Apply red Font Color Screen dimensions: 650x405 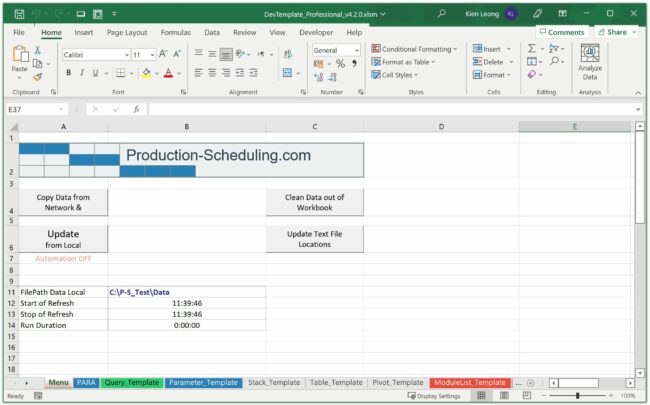coord(168,73)
